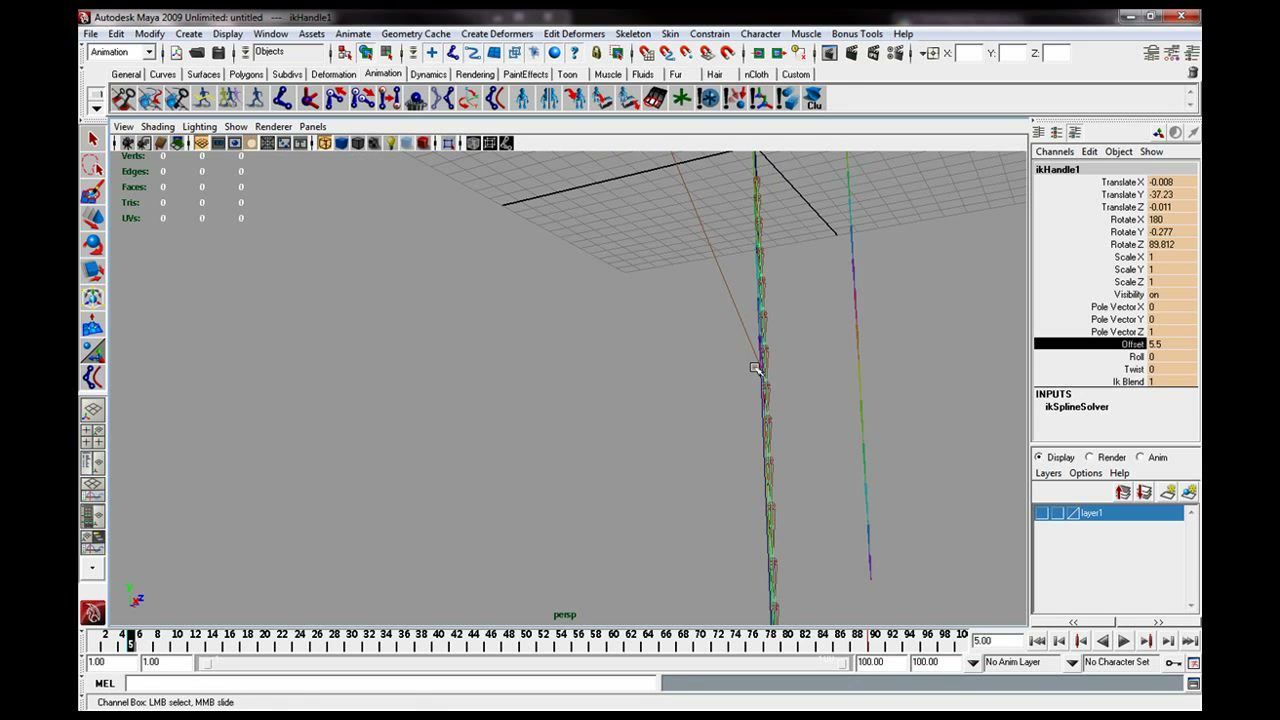Open the viewport Shading menu
Viewport: 1280px width, 720px height.
click(x=157, y=127)
